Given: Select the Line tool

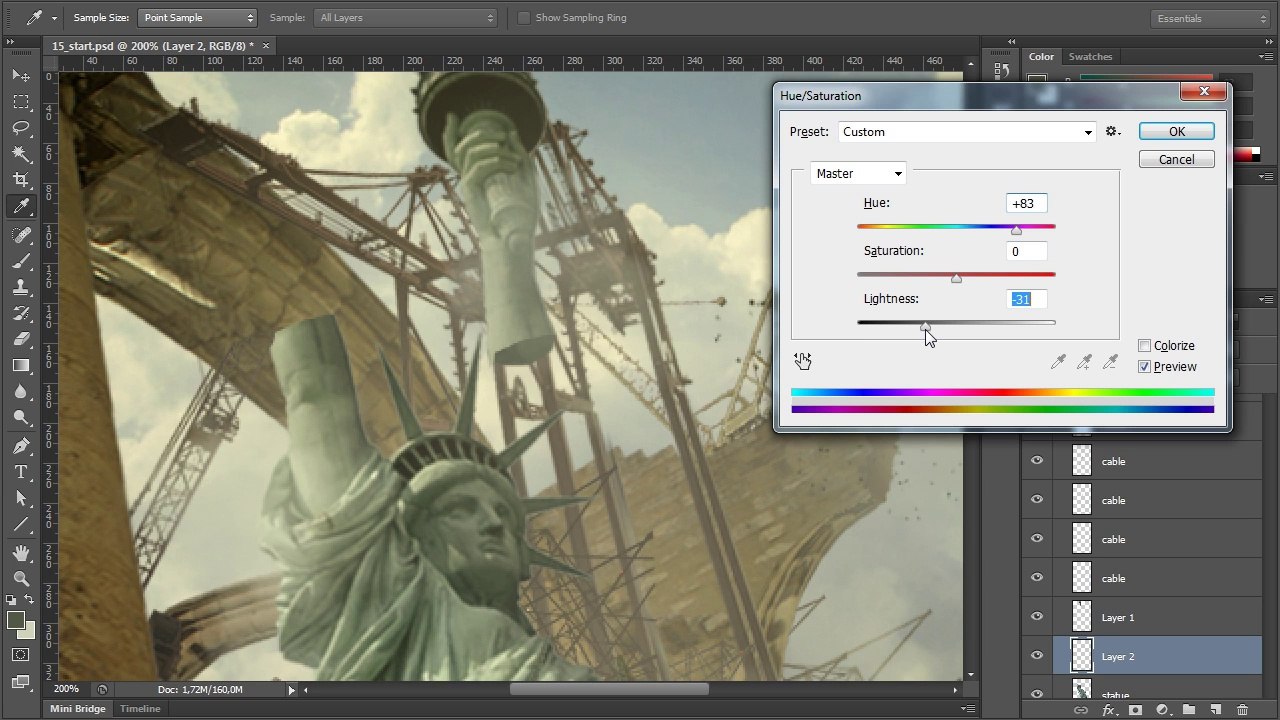Looking at the screenshot, I should 21,524.
